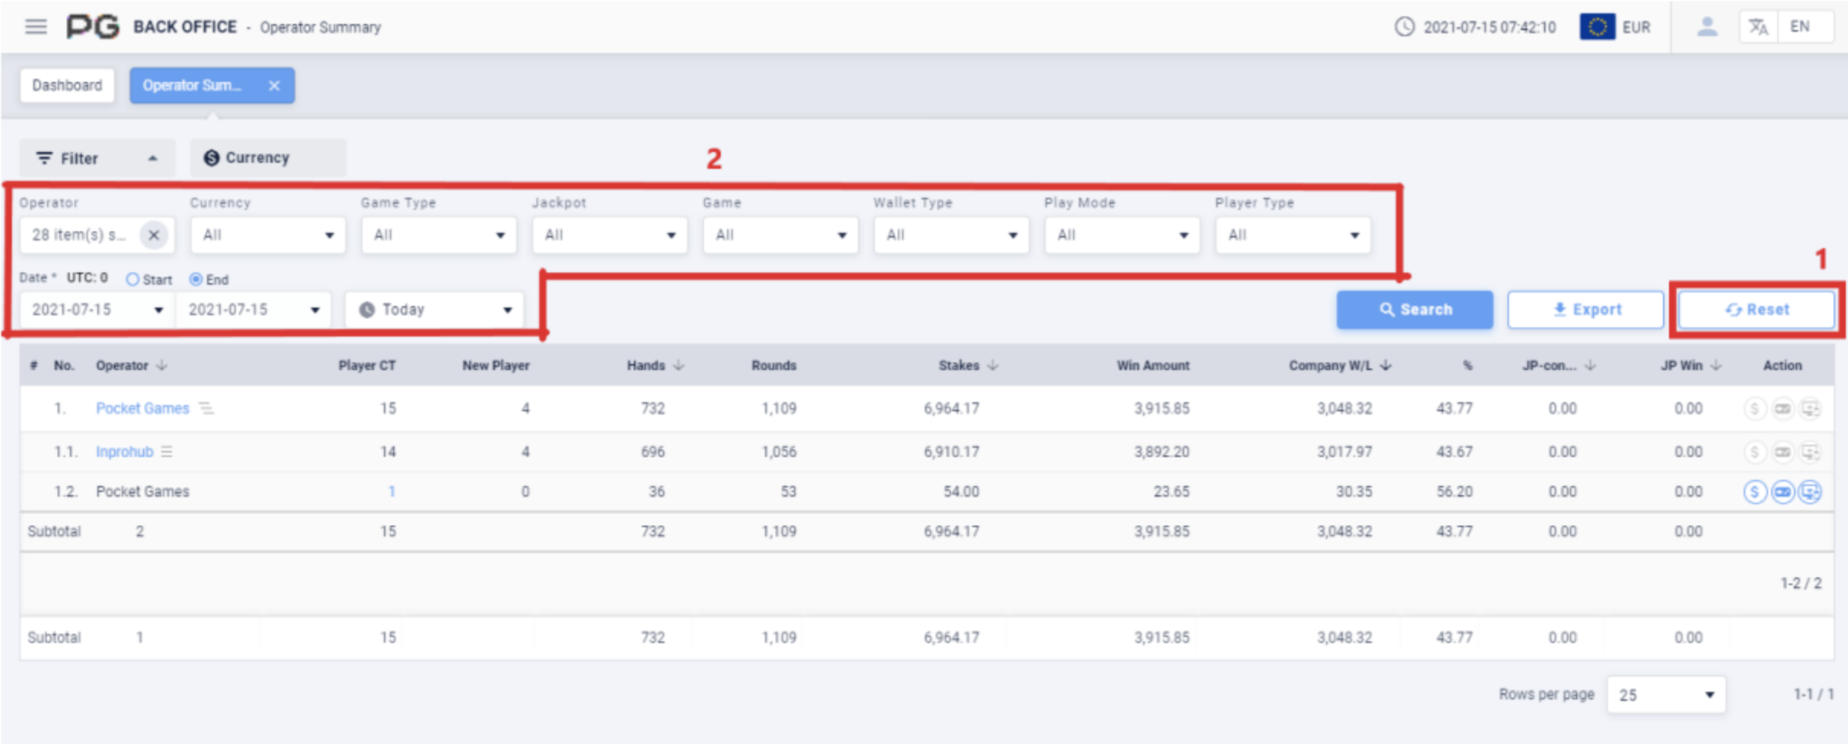Click the EUR flag currency icon
The image size is (1848, 744).
1597,27
